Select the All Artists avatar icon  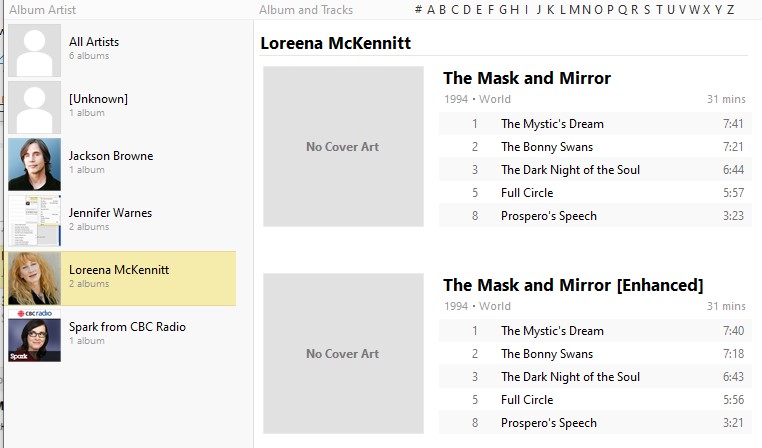pos(34,51)
